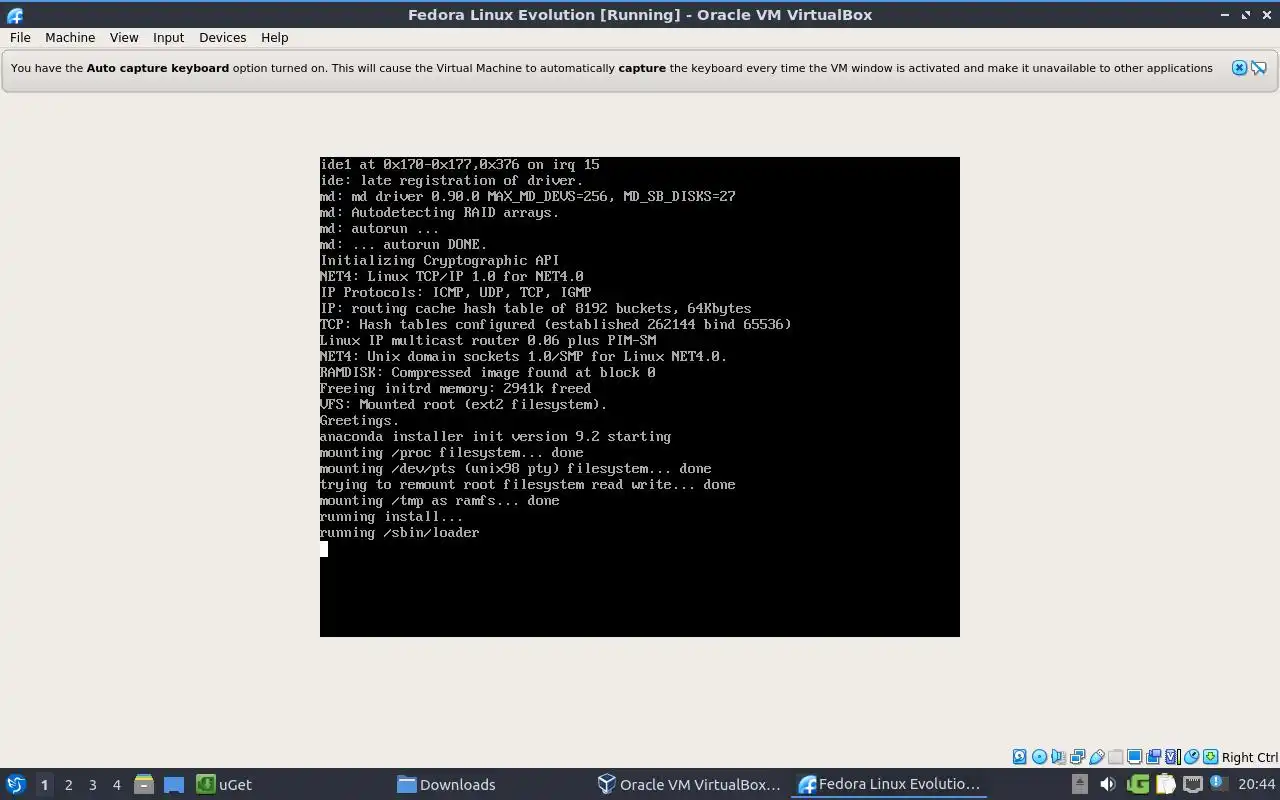Click 'Linux IP multicast router 0.06 plus PIM-SM'

pyautogui.click(x=488, y=340)
